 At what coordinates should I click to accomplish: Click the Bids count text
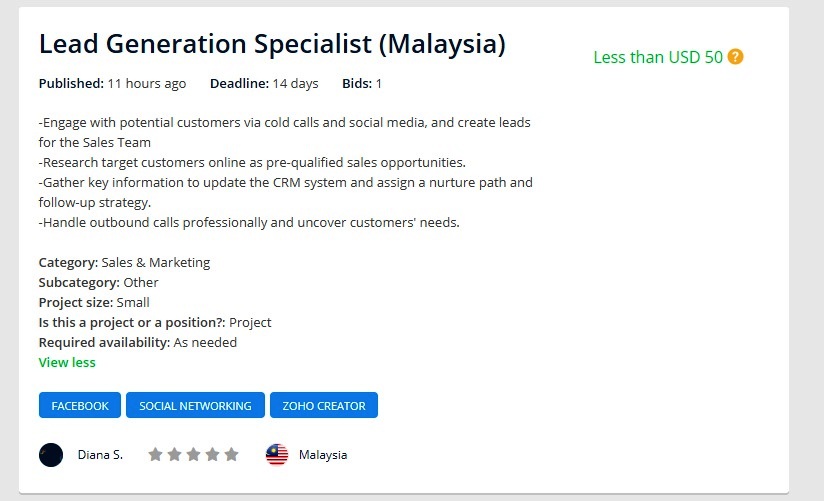click(362, 84)
